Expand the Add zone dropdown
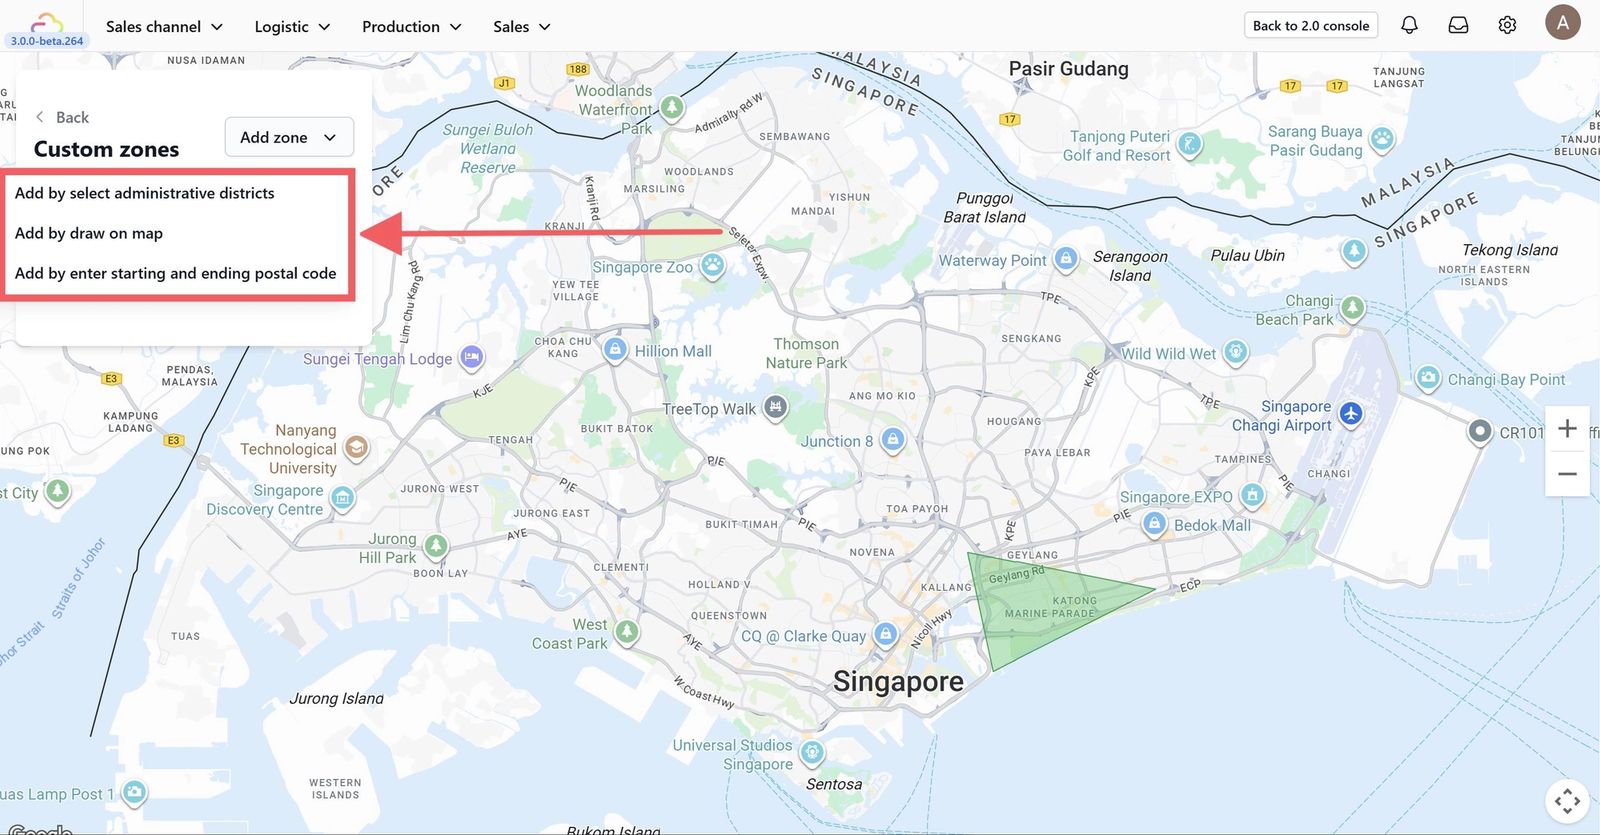The height and width of the screenshot is (835, 1600). pos(289,137)
